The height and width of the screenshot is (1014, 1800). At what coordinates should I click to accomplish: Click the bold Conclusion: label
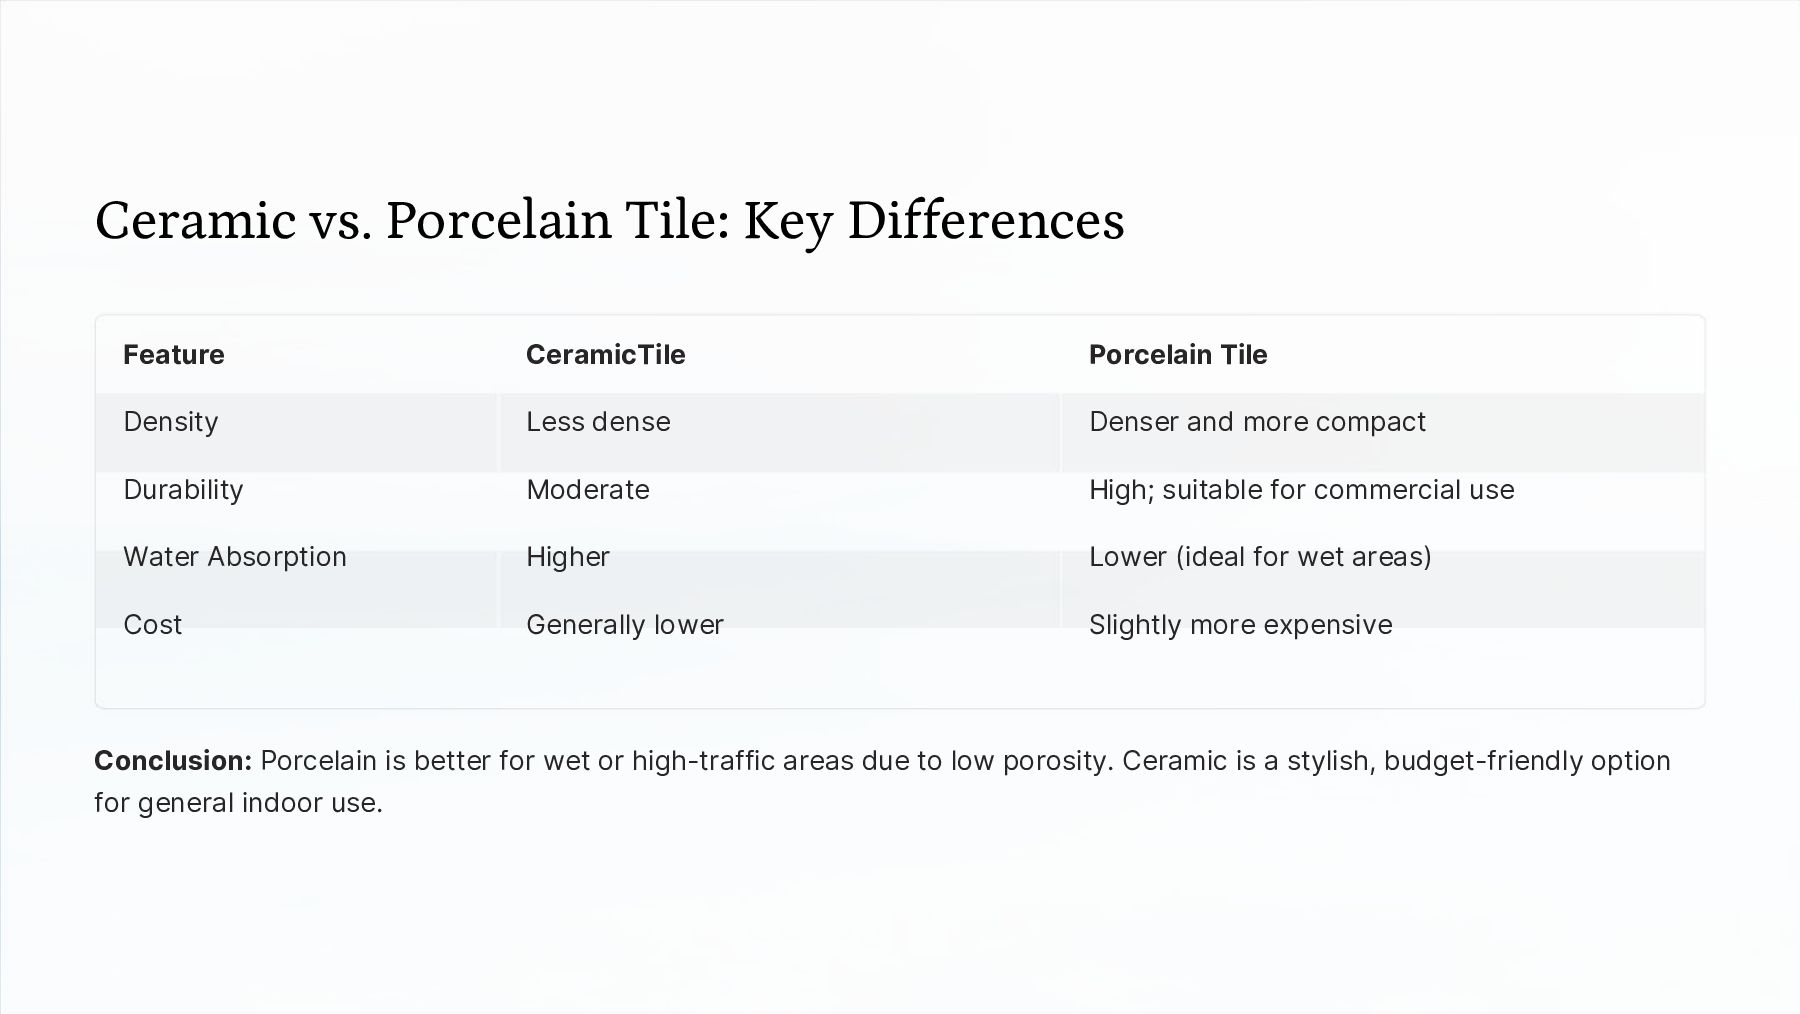point(173,761)
